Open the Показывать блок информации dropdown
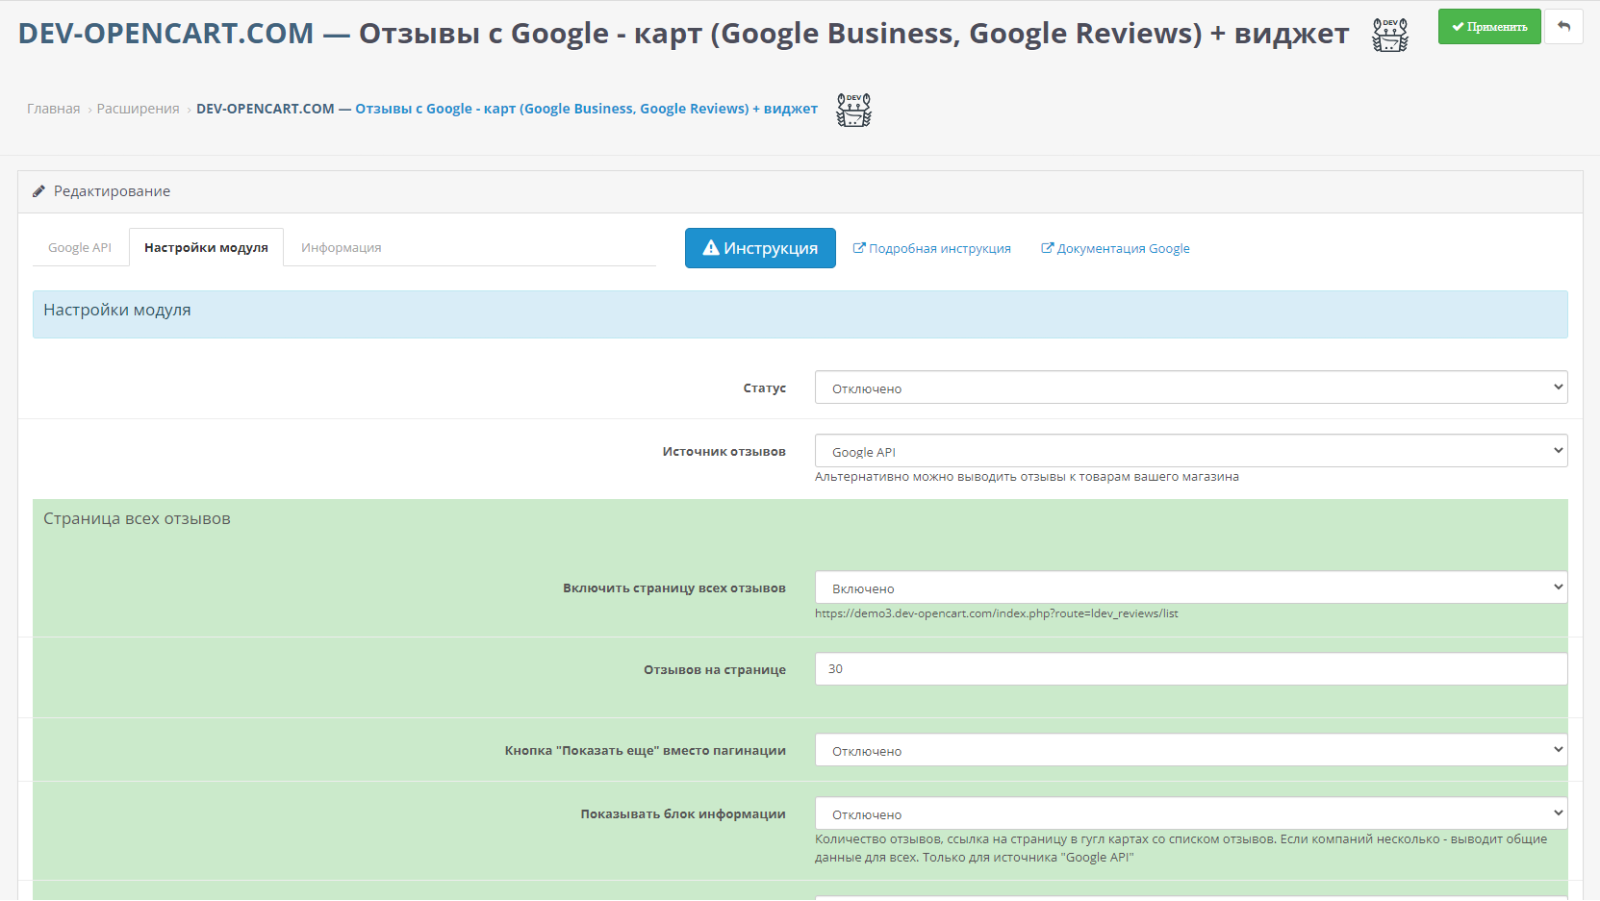Screen dimensions: 1600x901 click(x=1191, y=814)
